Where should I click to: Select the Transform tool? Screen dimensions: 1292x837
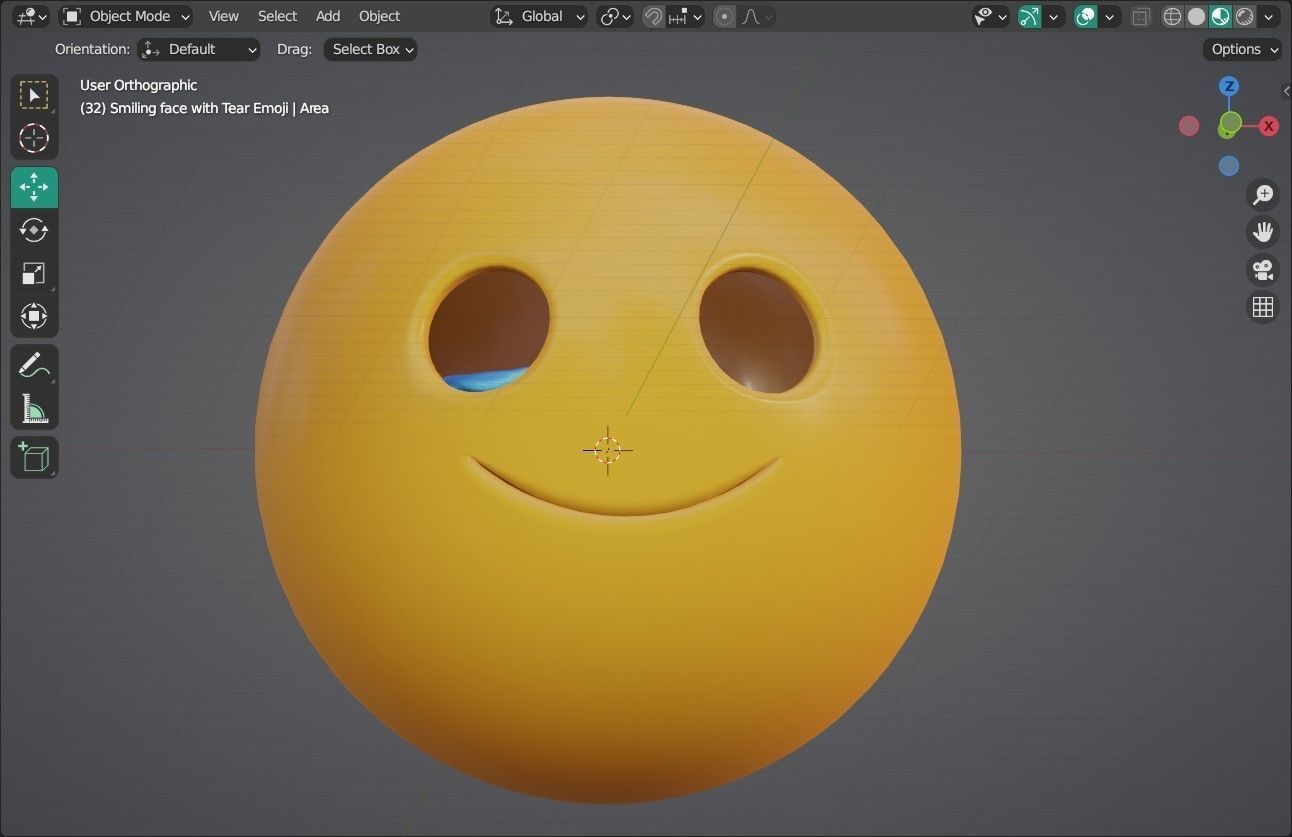(x=34, y=317)
